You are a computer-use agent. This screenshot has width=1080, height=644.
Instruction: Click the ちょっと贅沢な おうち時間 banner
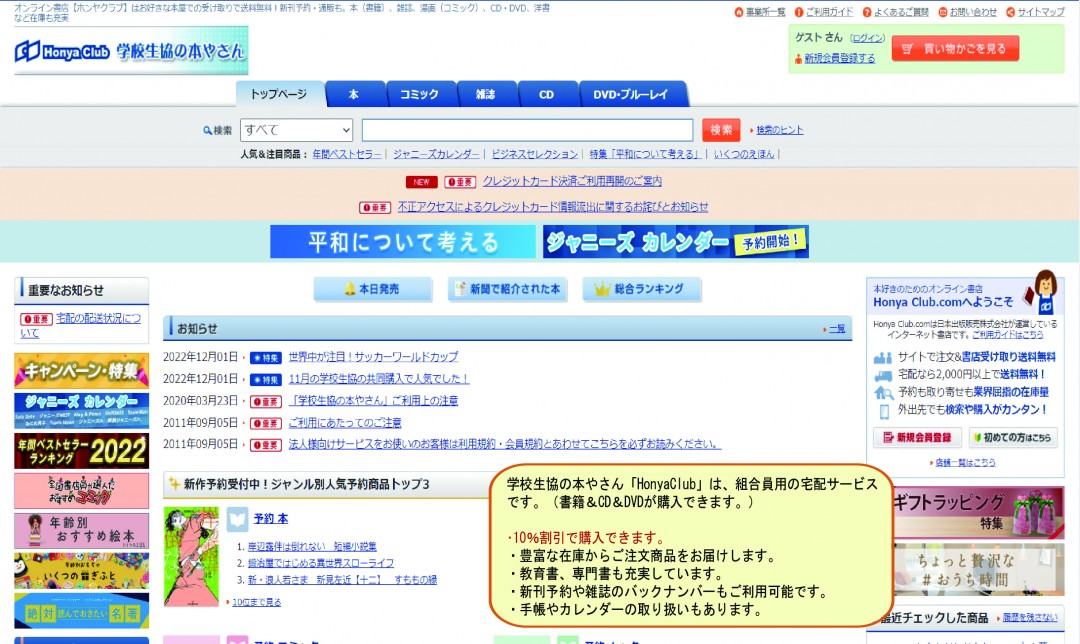click(978, 570)
